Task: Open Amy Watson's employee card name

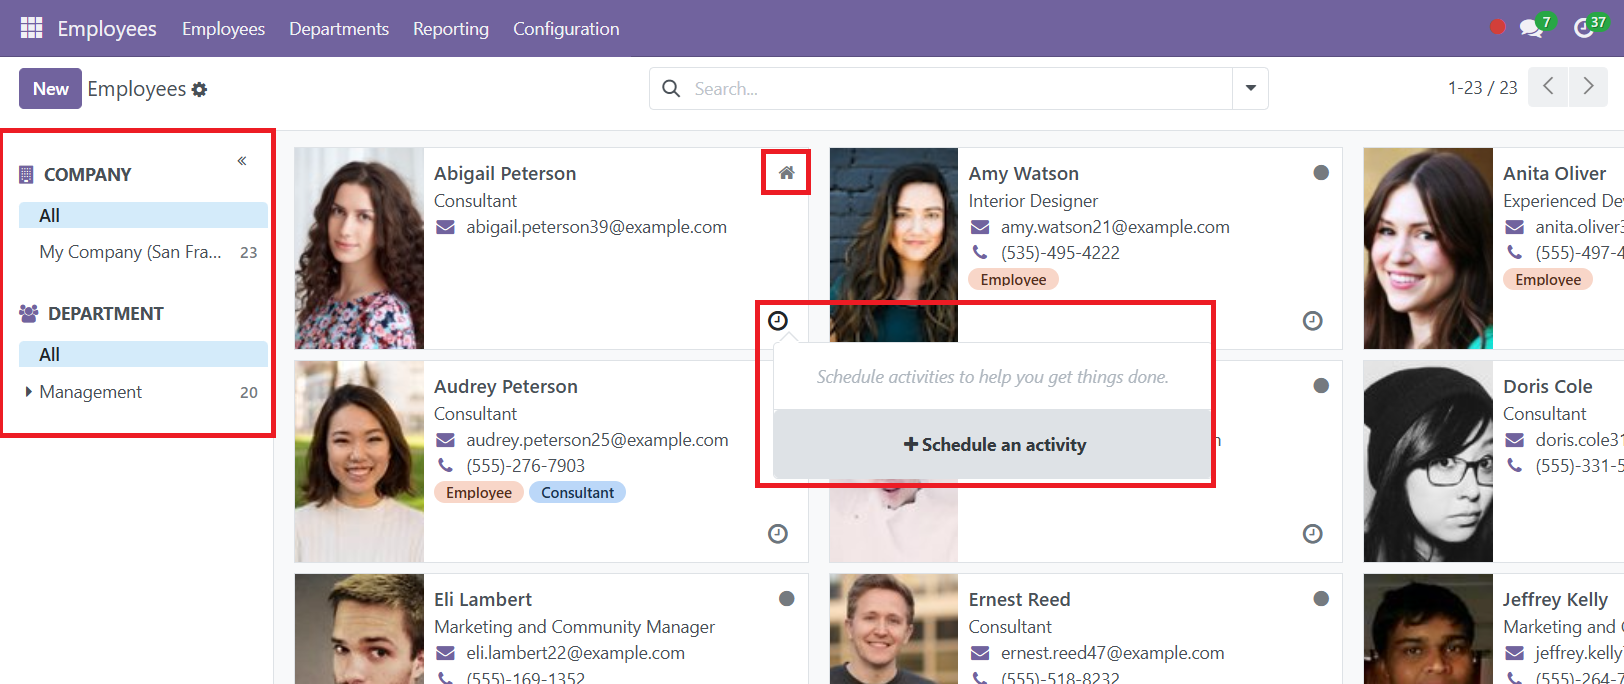Action: point(1024,174)
